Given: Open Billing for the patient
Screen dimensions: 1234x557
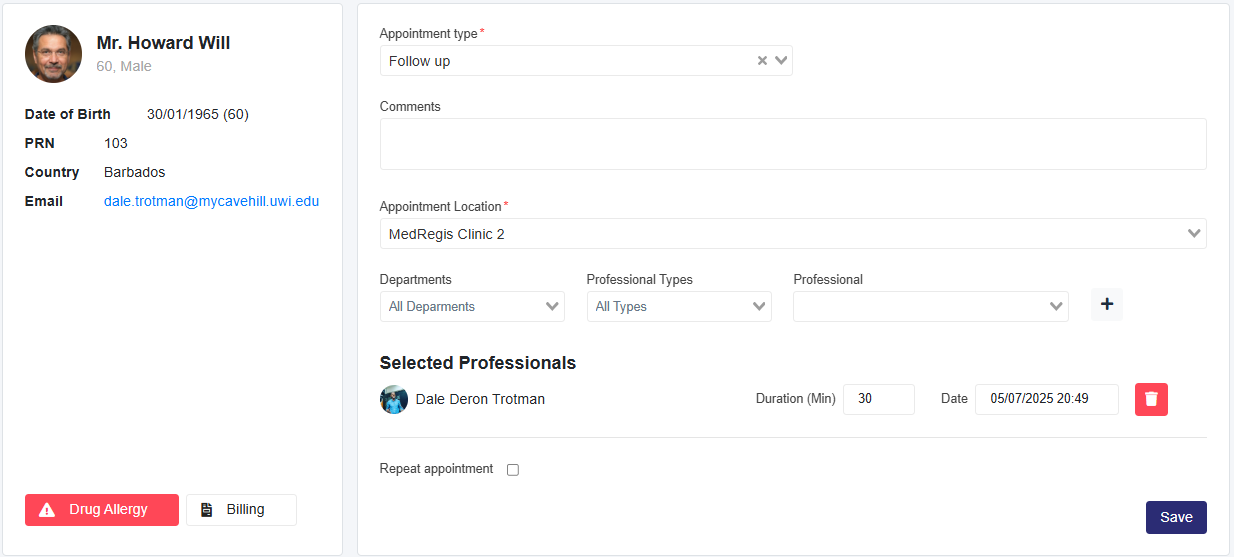Looking at the screenshot, I should [x=241, y=510].
